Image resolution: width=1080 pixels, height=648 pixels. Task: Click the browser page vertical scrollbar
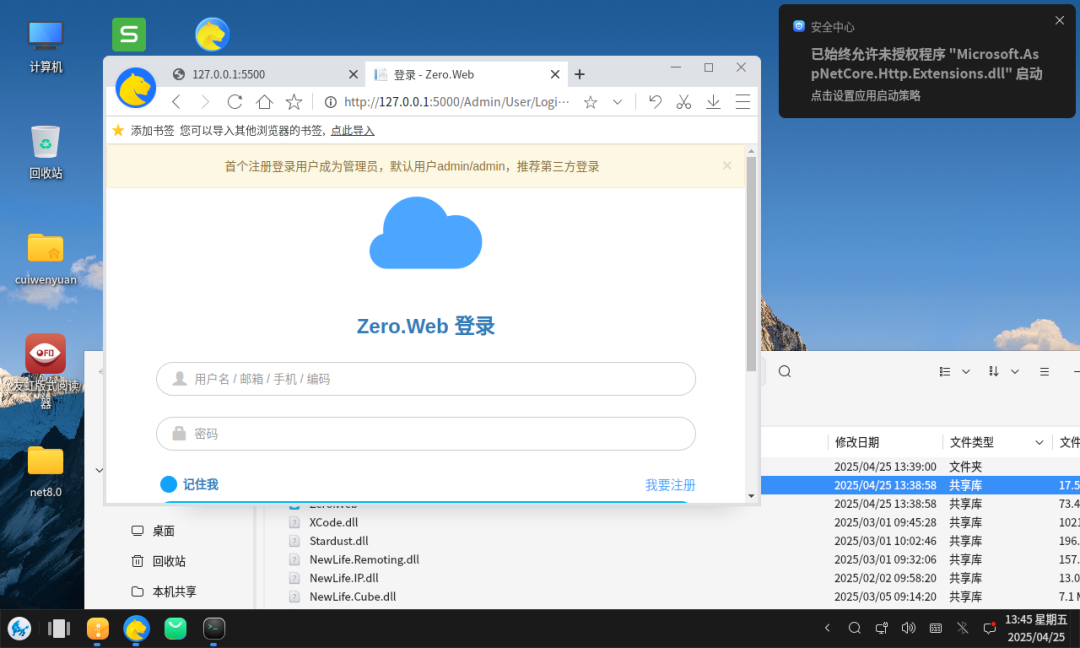[751, 264]
